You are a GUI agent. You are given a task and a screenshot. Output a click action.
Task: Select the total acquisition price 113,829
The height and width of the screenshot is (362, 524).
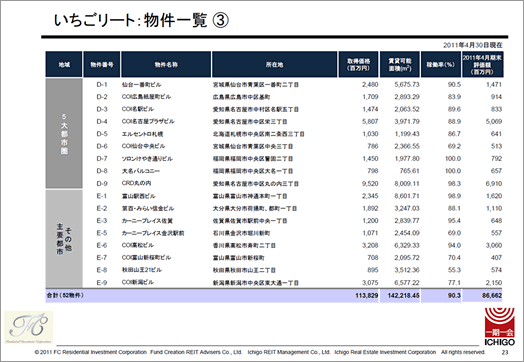pyautogui.click(x=367, y=295)
